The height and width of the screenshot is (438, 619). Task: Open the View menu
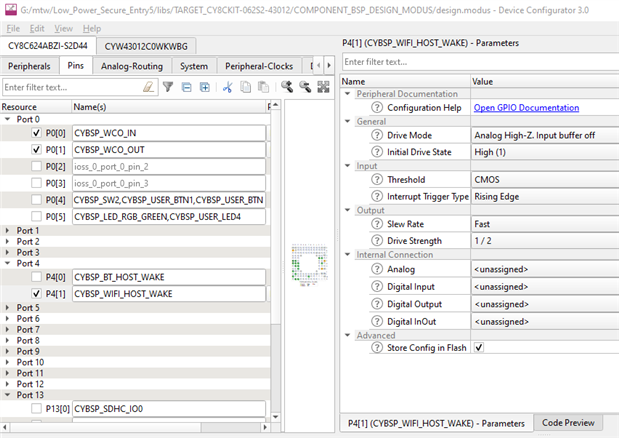(x=63, y=28)
